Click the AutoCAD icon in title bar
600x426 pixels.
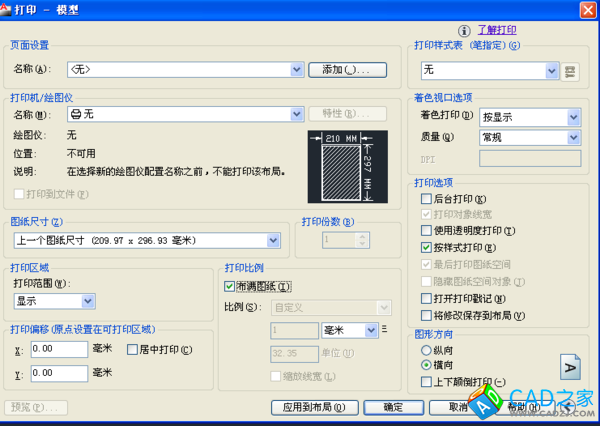coord(9,9)
